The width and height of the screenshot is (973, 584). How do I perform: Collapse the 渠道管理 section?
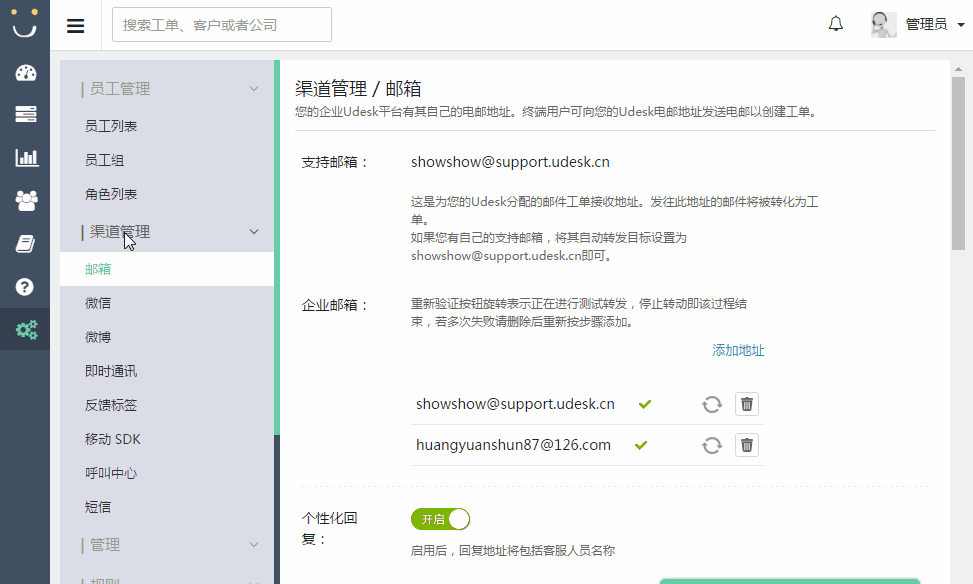click(x=254, y=232)
